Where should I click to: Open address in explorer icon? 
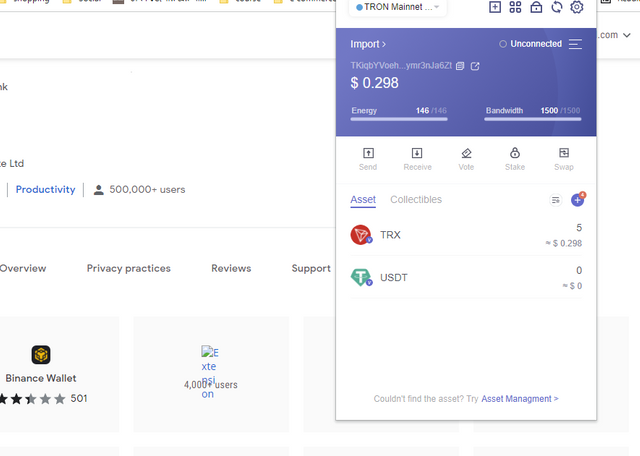pyautogui.click(x=475, y=66)
